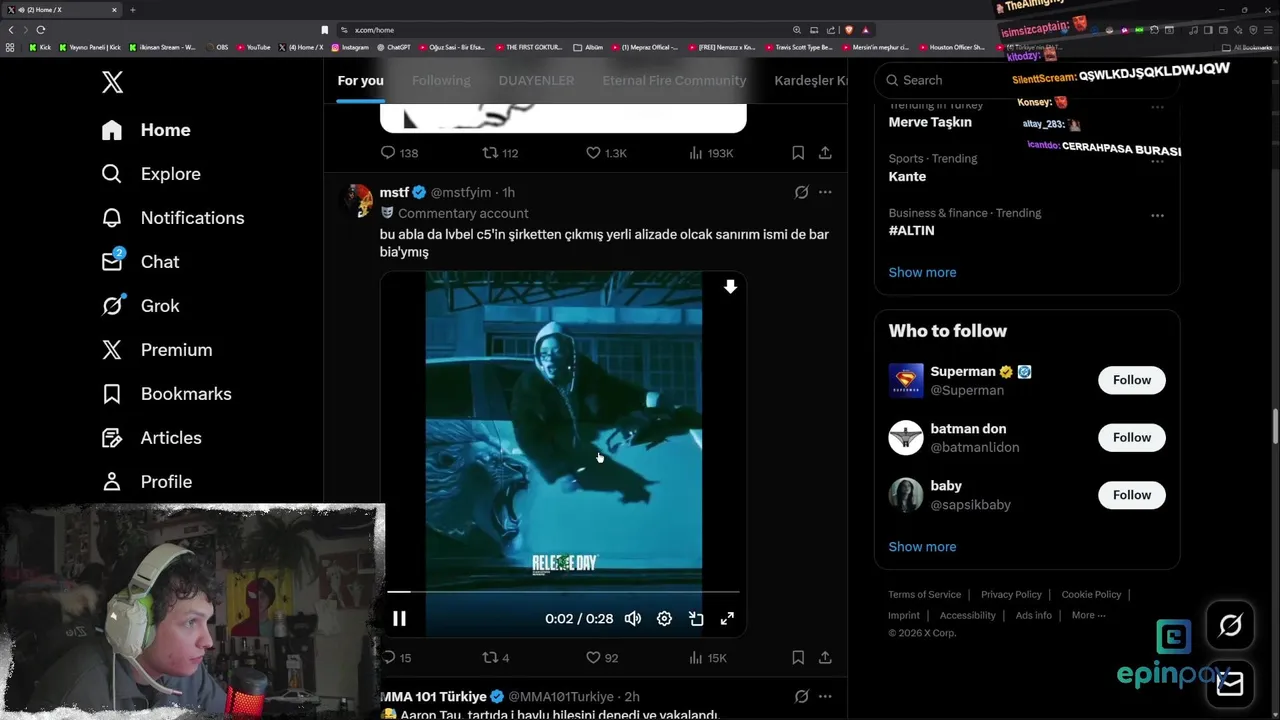Open Grok from the sidebar
Image resolution: width=1280 pixels, height=720 pixels.
pos(140,306)
